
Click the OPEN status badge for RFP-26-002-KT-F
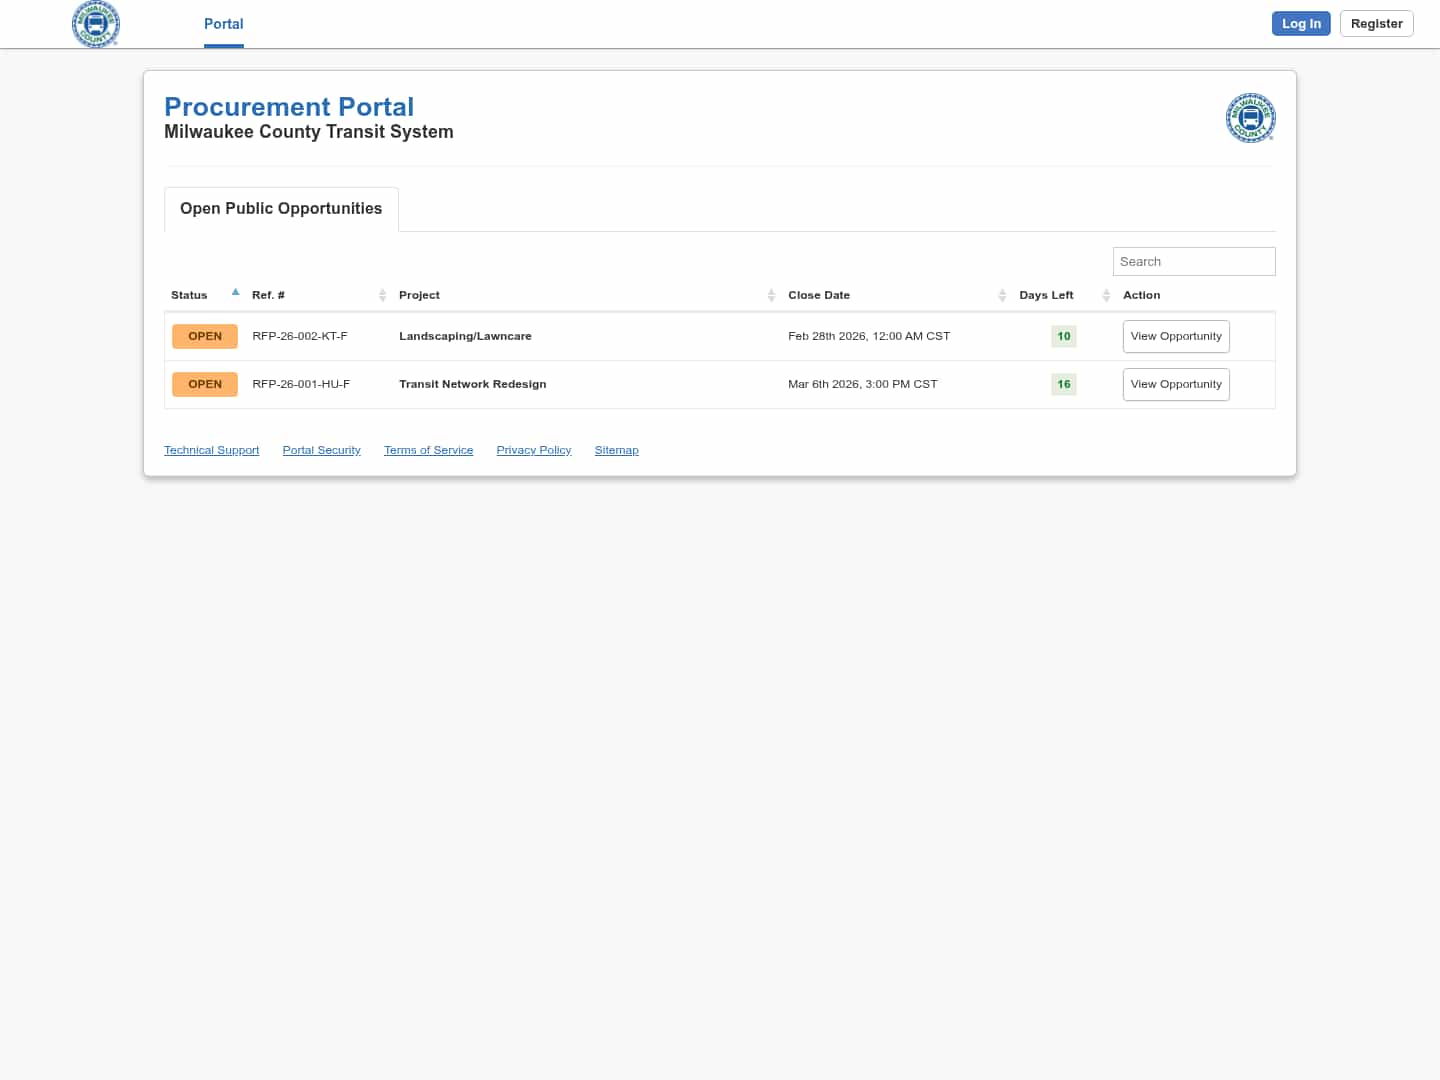(x=205, y=336)
